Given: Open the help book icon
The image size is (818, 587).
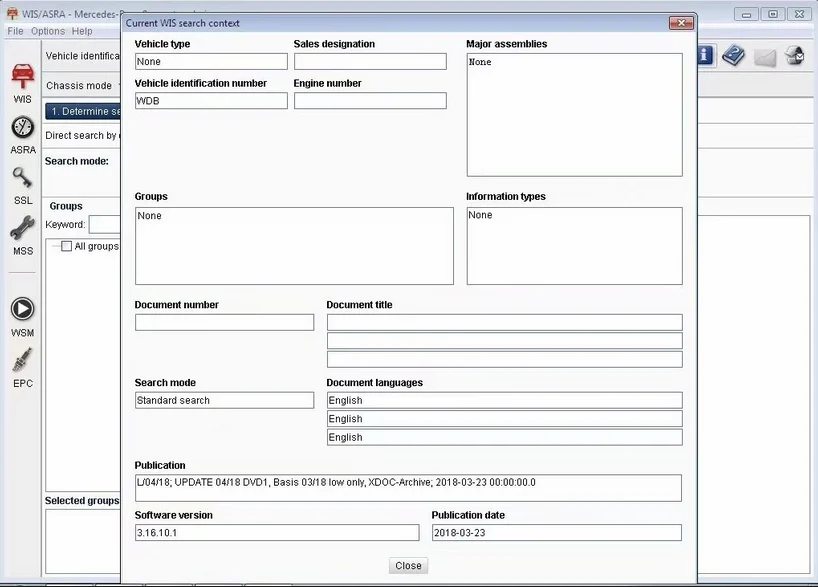Looking at the screenshot, I should pos(734,56).
